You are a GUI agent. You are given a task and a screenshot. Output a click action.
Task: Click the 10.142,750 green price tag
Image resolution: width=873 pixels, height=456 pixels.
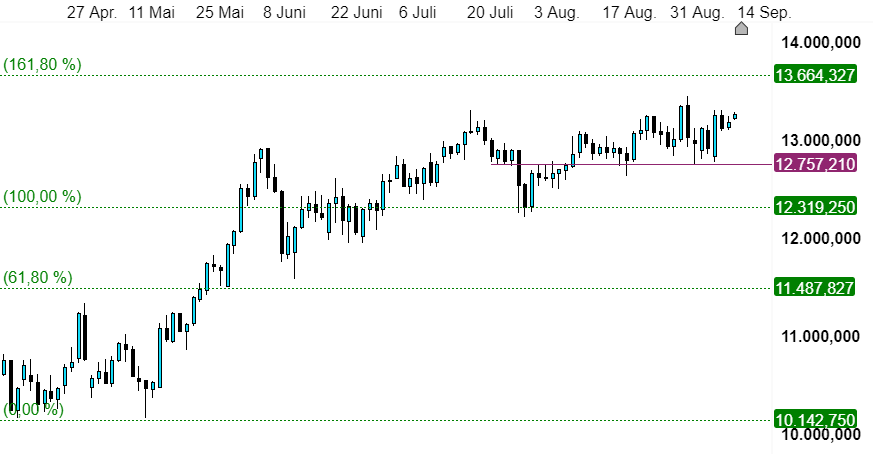[815, 420]
